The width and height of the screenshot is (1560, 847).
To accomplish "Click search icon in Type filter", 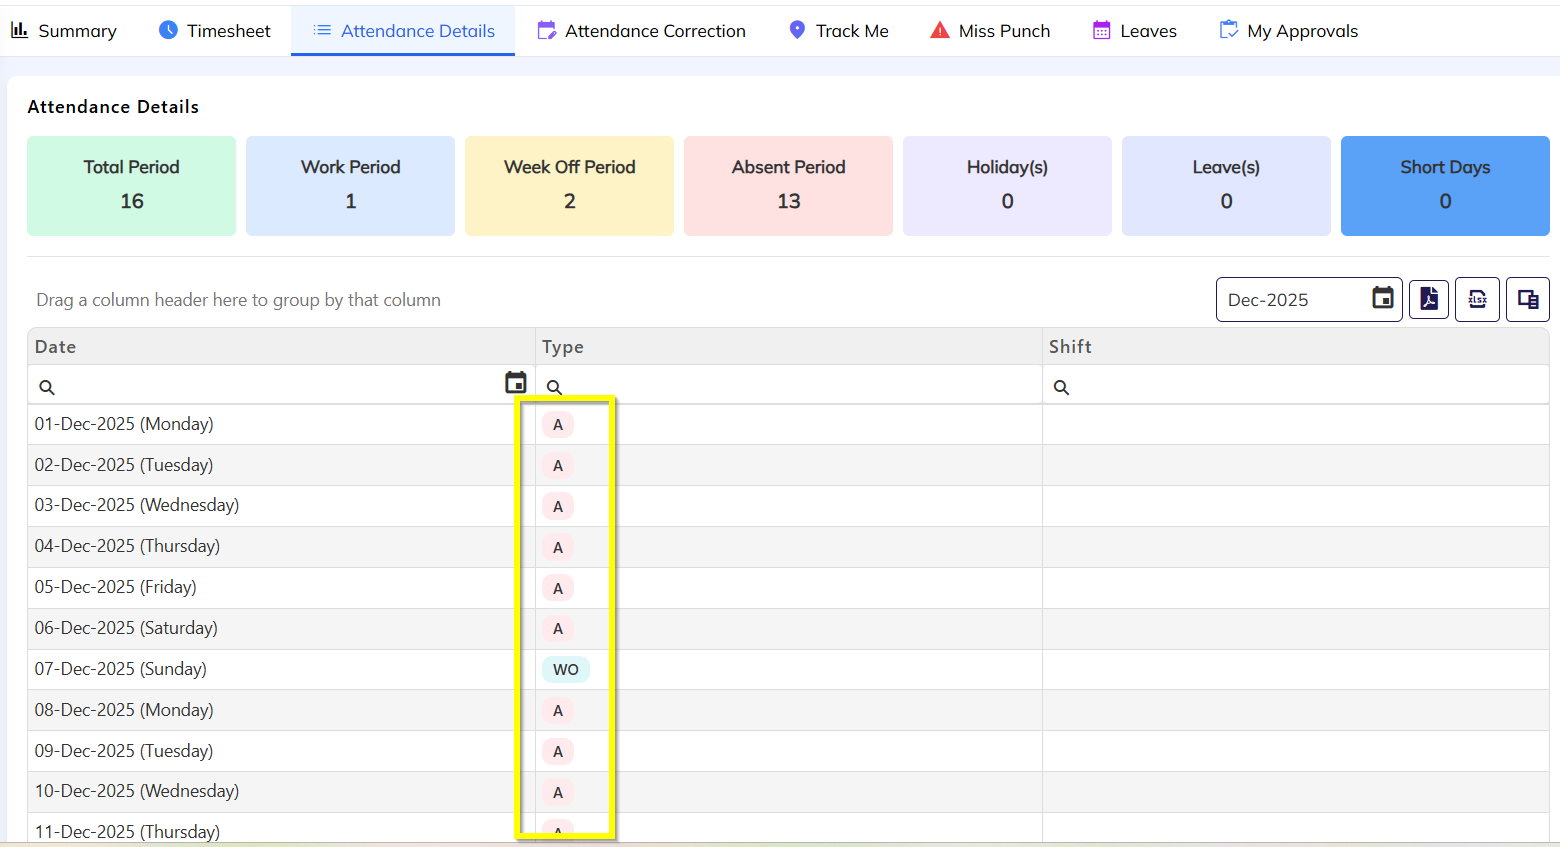I will 554,387.
